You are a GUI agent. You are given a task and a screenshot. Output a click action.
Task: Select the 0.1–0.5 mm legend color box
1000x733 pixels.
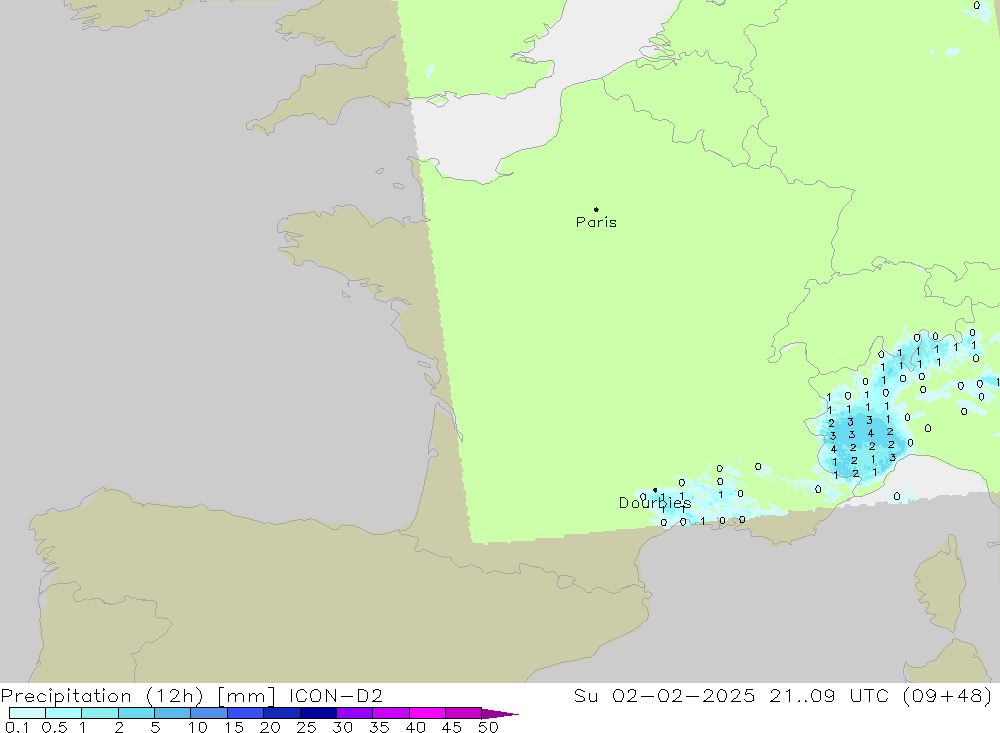pyautogui.click(x=27, y=713)
